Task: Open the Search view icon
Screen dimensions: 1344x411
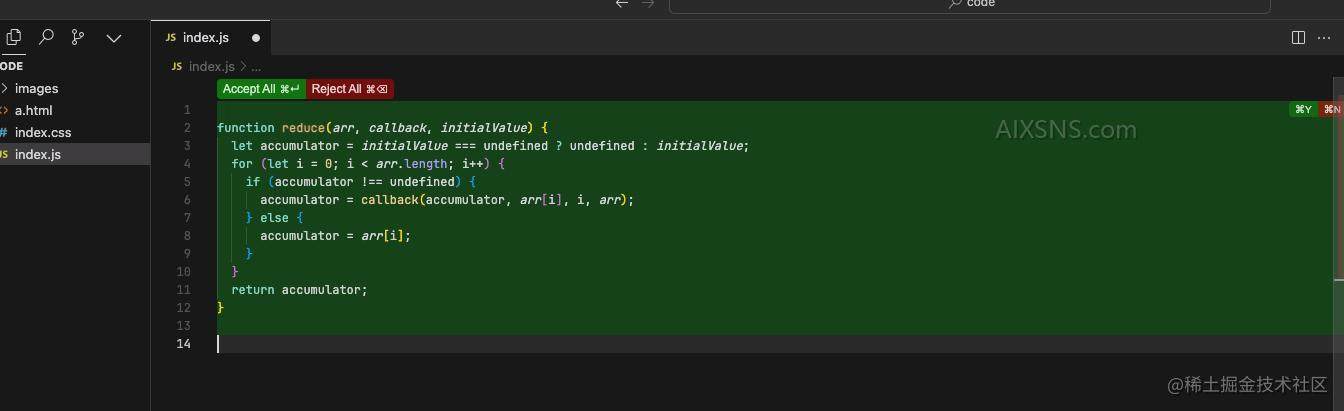Action: (x=46, y=37)
